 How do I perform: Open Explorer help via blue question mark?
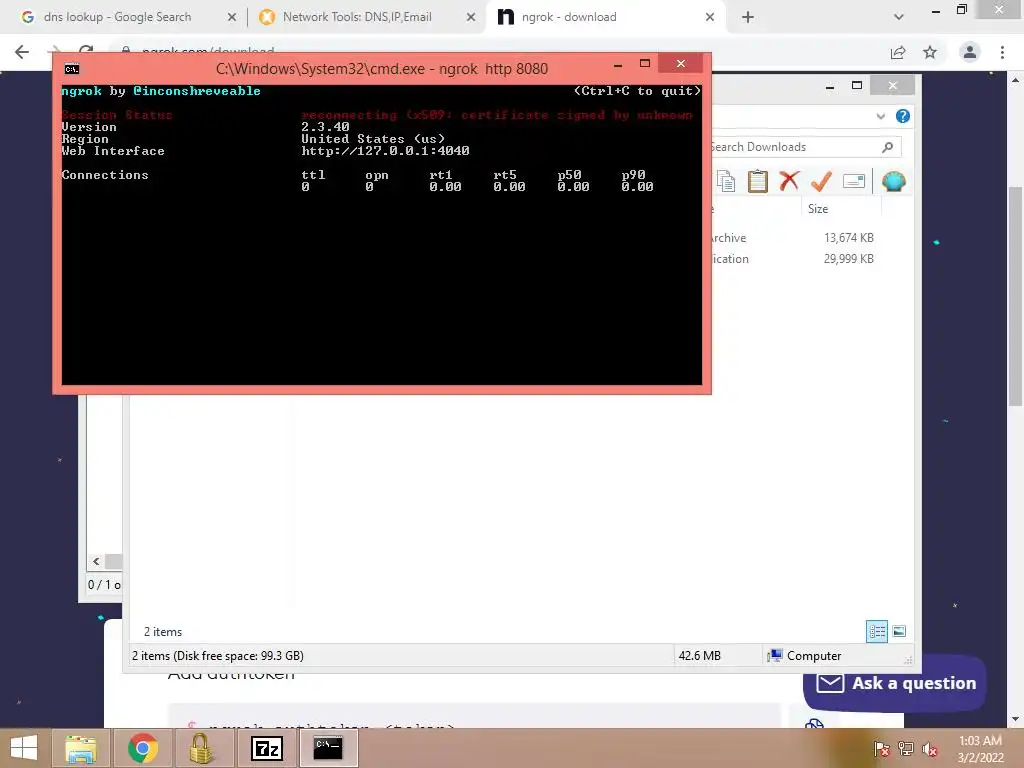pos(903,116)
